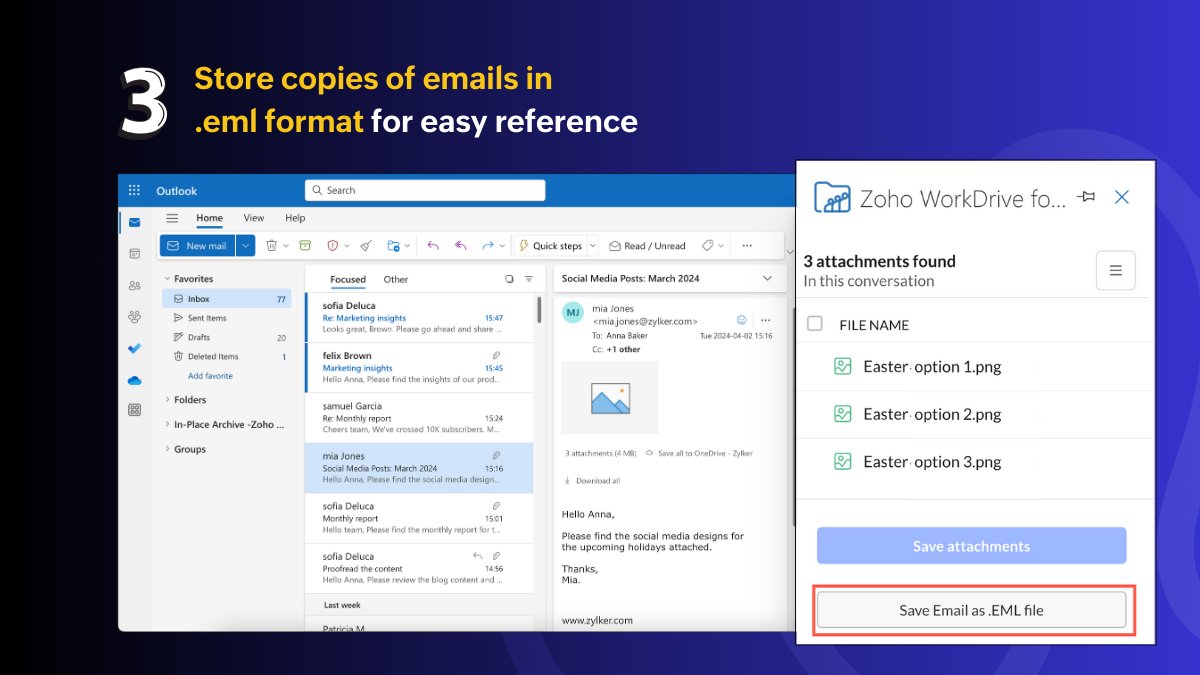Expand In-Place Archive section
This screenshot has height=675, width=1200.
pos(167,424)
